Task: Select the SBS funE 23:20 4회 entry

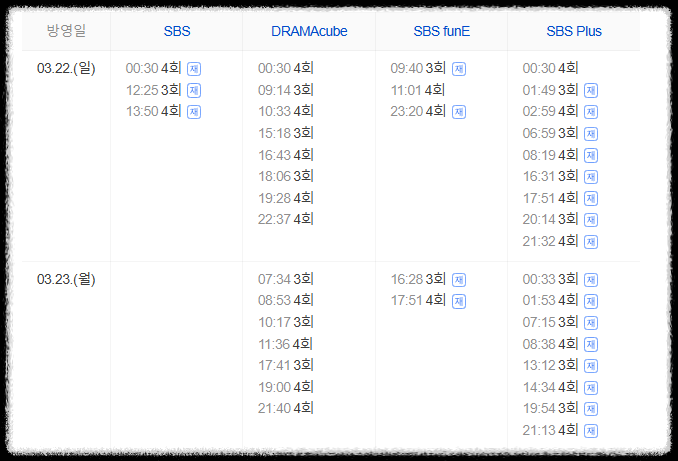Action: pos(418,111)
